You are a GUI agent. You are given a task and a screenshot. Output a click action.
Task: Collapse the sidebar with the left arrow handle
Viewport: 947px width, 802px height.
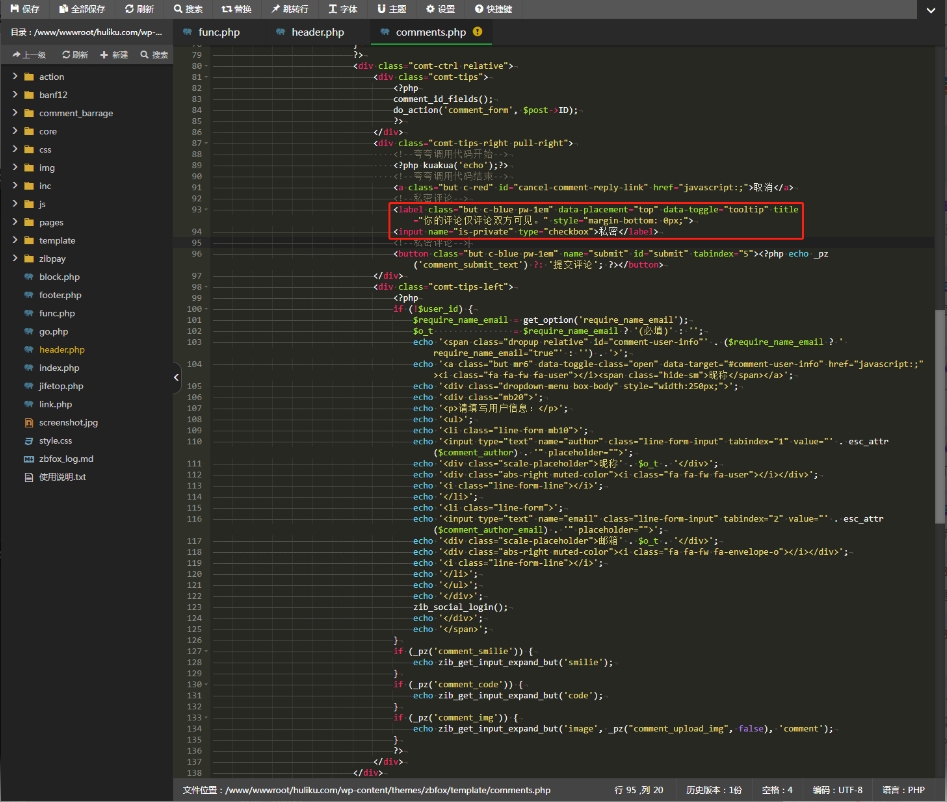[x=176, y=377]
